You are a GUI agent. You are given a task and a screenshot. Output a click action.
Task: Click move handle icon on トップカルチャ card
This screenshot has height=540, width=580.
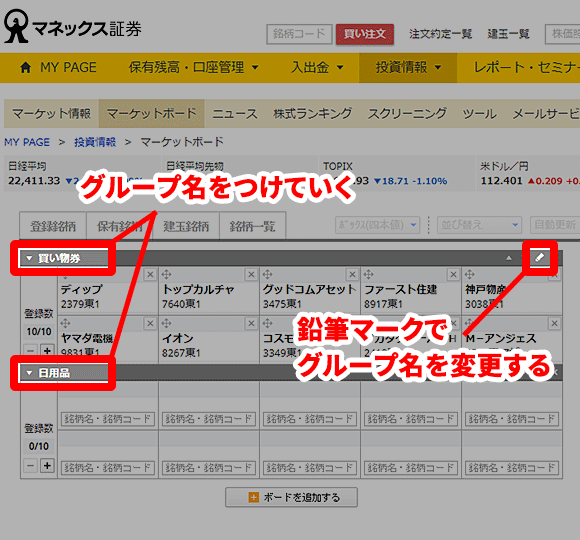click(x=166, y=274)
